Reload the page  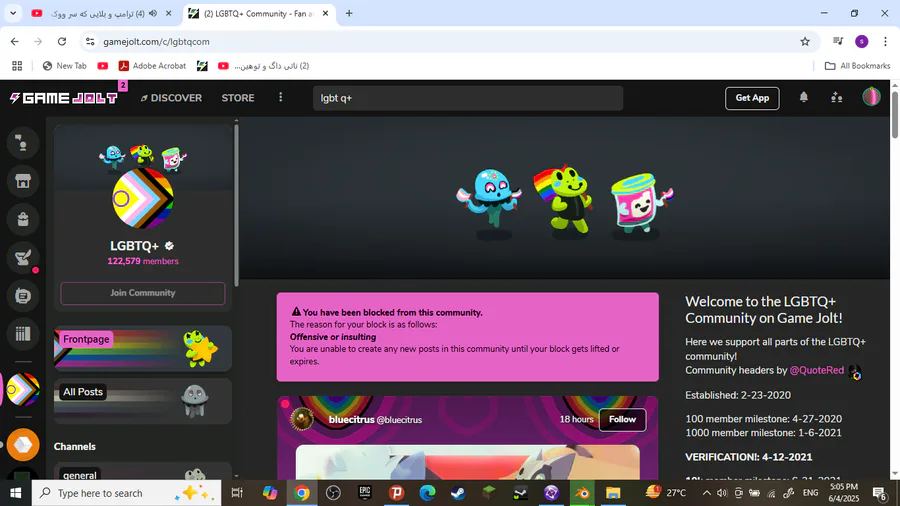[x=62, y=41]
